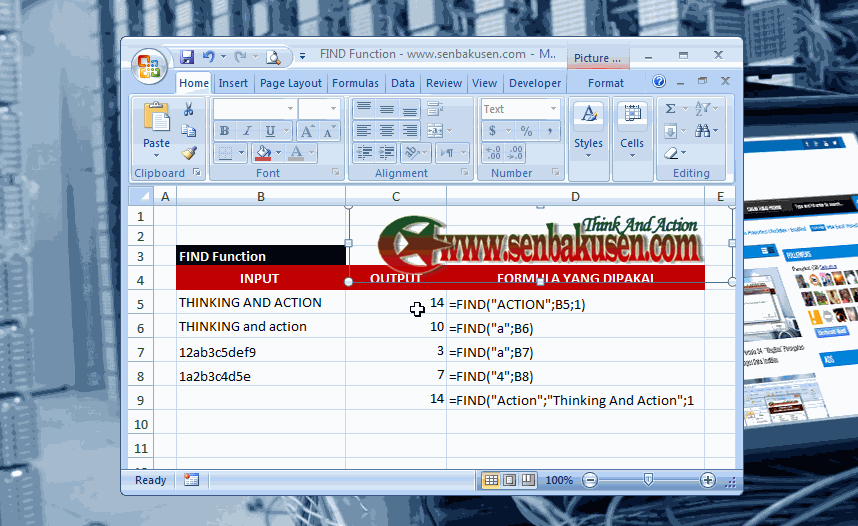Click Increase Decimal button
This screenshot has width=858, height=526.
493,153
